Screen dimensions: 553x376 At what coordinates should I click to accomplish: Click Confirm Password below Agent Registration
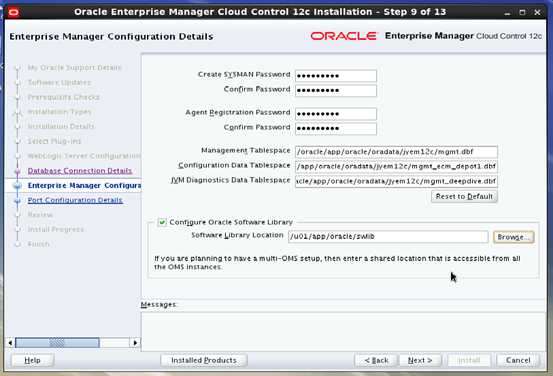tap(336, 128)
